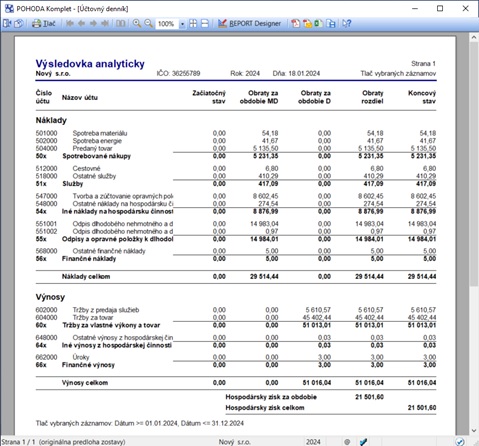This screenshot has width=479, height=446.
Task: Click 'Začiatočný stav' column header
Action: click(x=209, y=97)
